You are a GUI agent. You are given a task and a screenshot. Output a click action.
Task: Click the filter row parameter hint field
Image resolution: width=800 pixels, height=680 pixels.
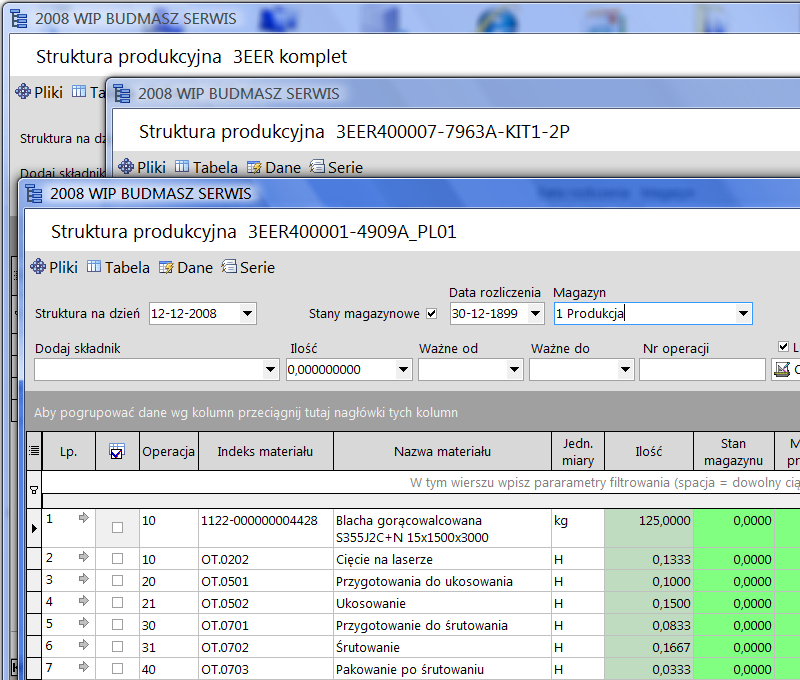pos(421,482)
